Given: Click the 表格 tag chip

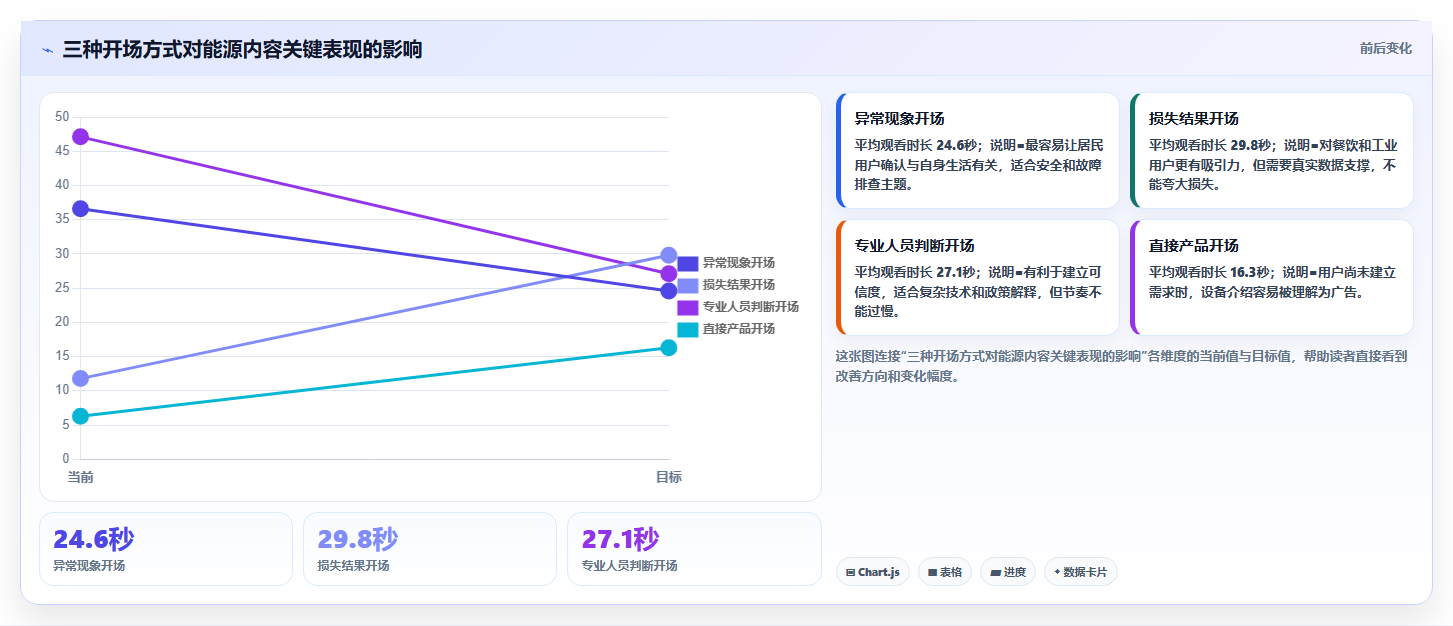Looking at the screenshot, I should [944, 572].
